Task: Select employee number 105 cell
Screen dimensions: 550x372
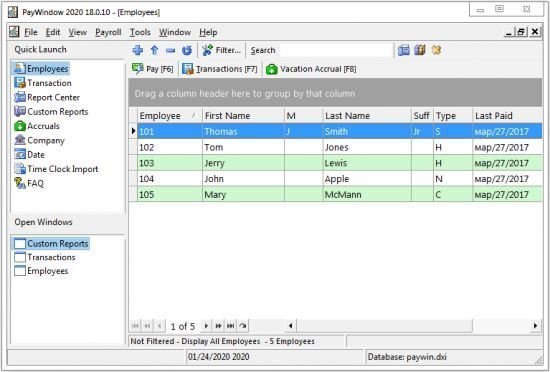Action: tap(170, 195)
